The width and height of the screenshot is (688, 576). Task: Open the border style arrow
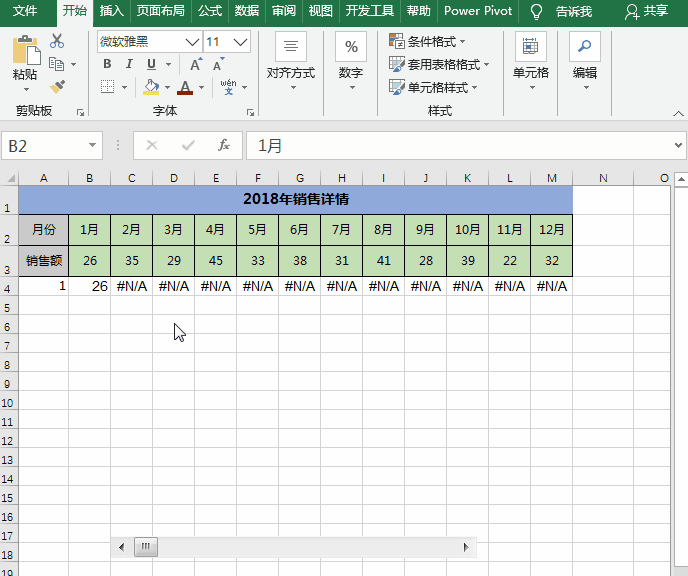coord(125,87)
